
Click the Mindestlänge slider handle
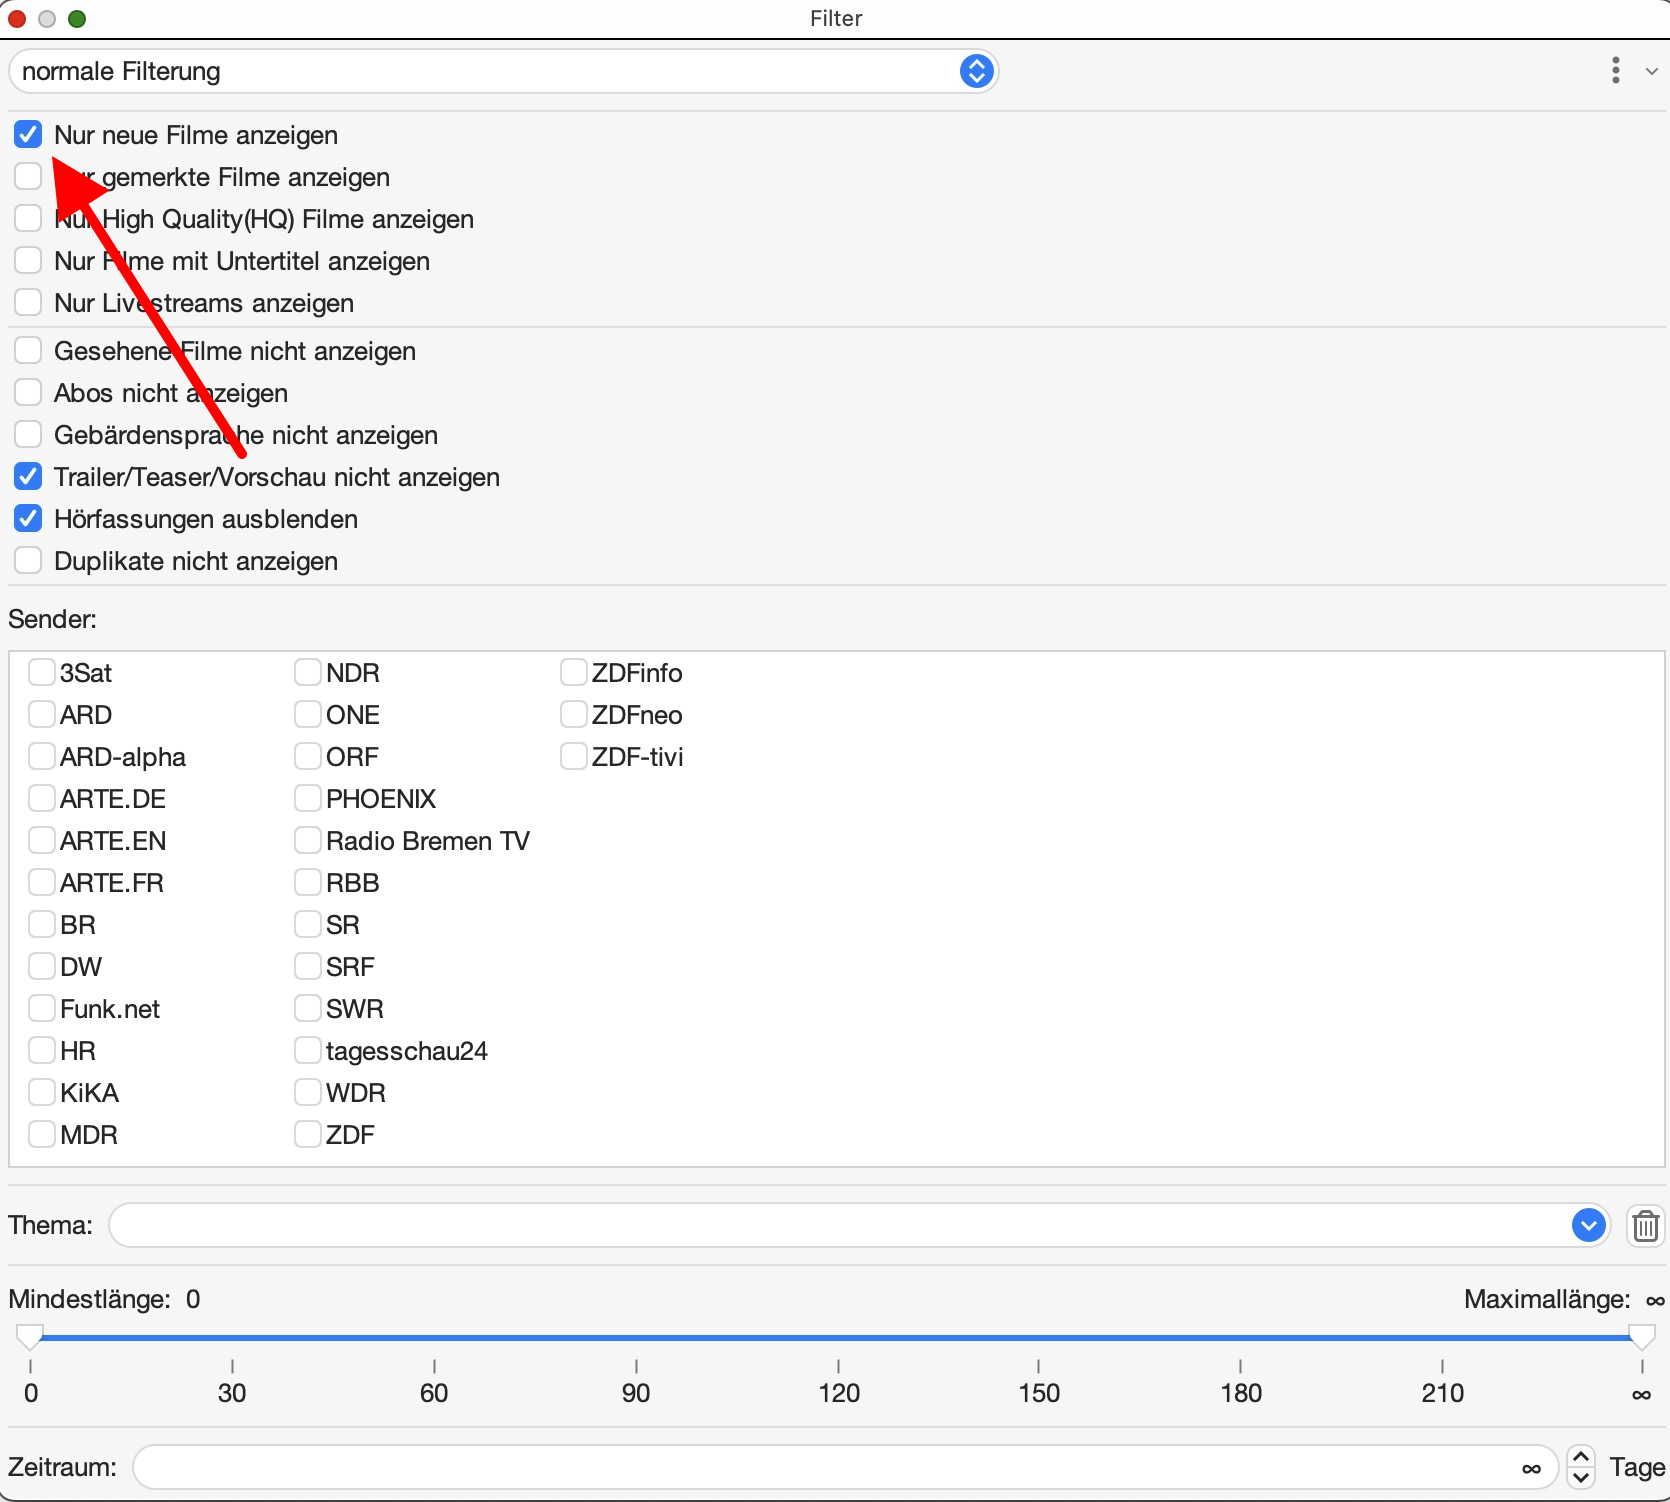tap(30, 1336)
